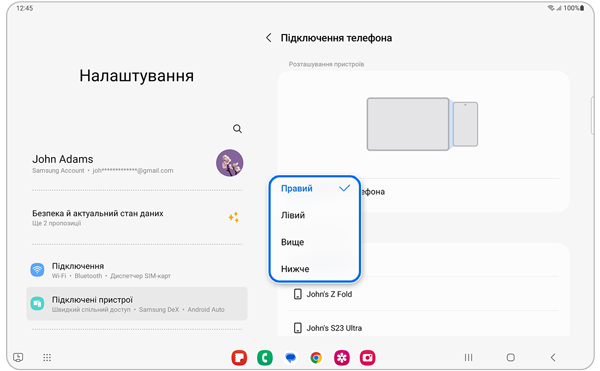This screenshot has height=371, width=600.
Task: Open the green Phone app in taskbar
Action: click(x=265, y=358)
